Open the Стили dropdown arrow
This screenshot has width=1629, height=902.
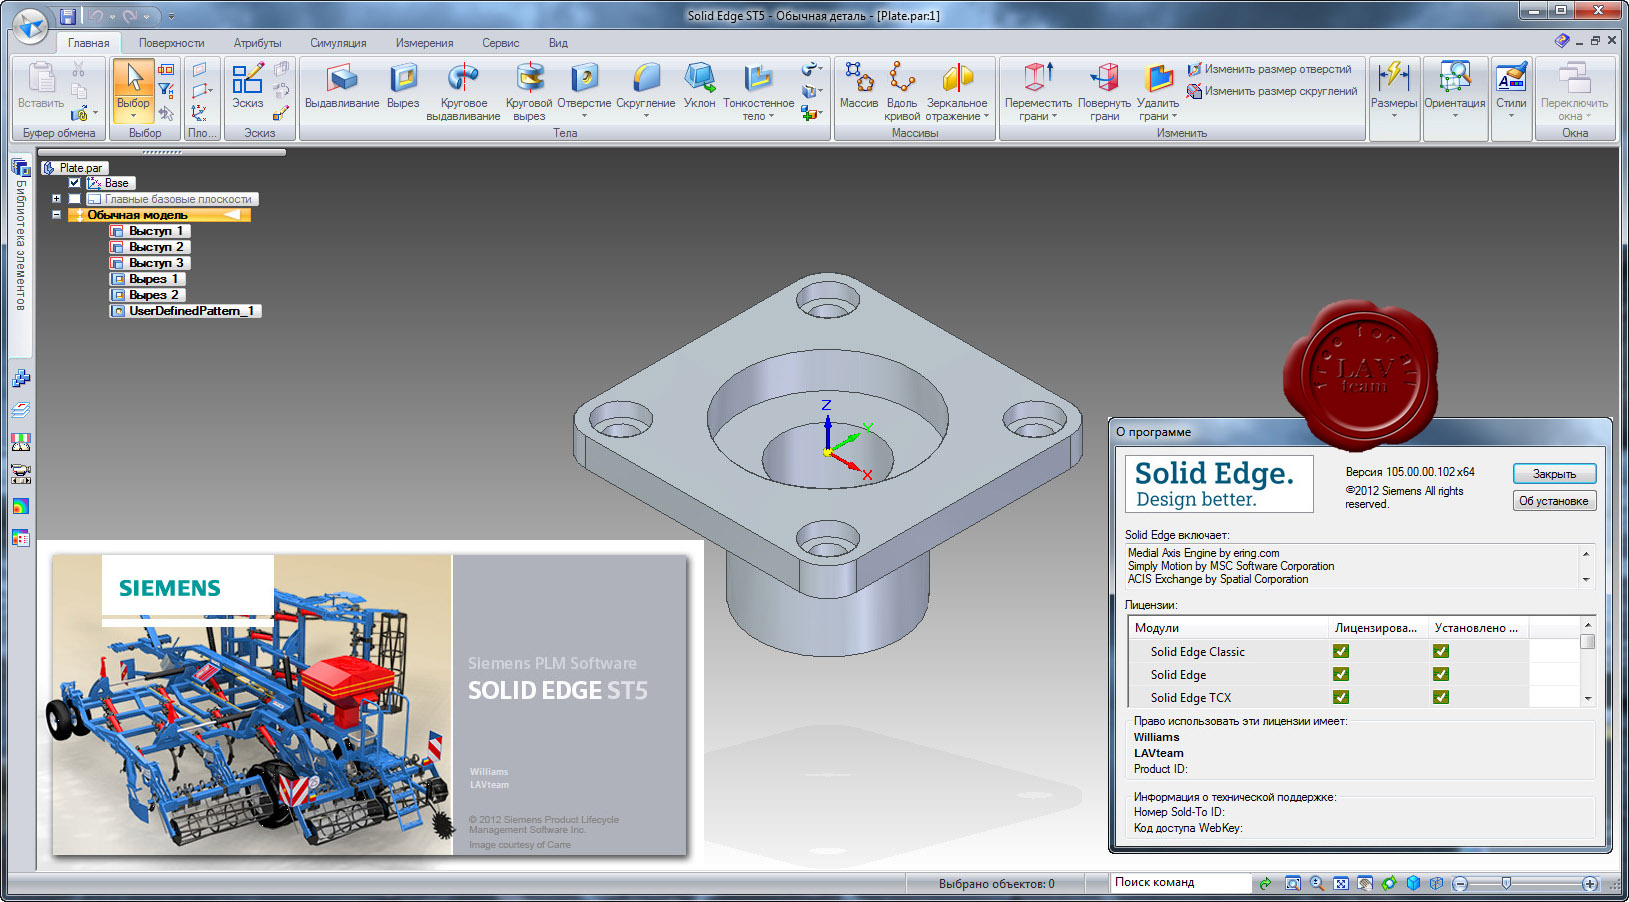click(1511, 116)
